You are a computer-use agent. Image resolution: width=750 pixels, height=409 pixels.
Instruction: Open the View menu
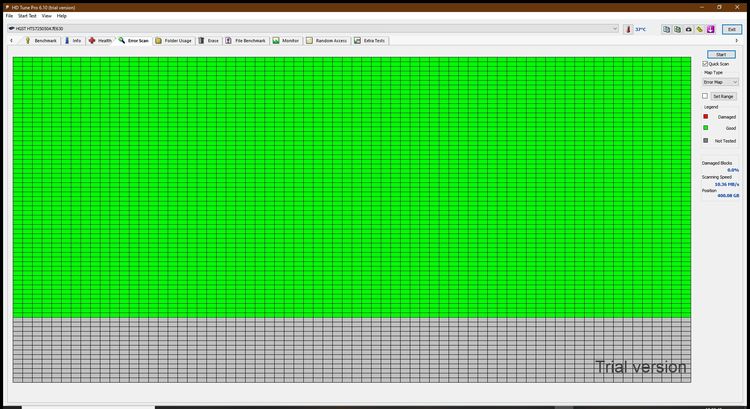pyautogui.click(x=46, y=16)
